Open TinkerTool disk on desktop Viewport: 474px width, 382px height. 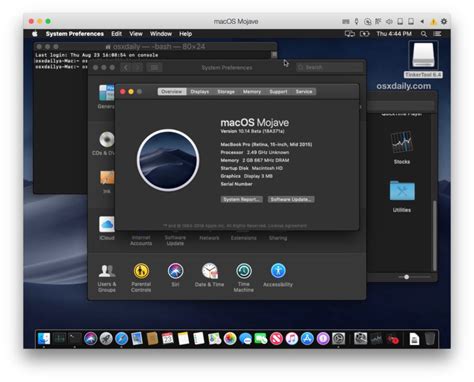click(x=423, y=60)
